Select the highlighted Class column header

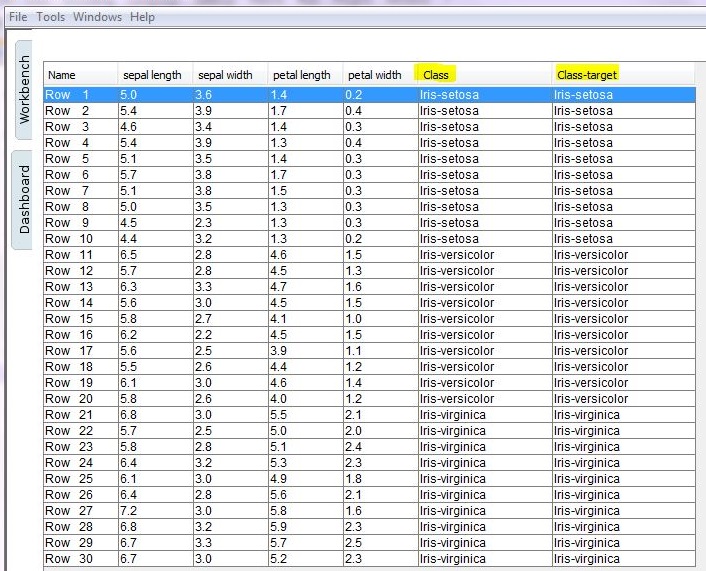(x=436, y=75)
